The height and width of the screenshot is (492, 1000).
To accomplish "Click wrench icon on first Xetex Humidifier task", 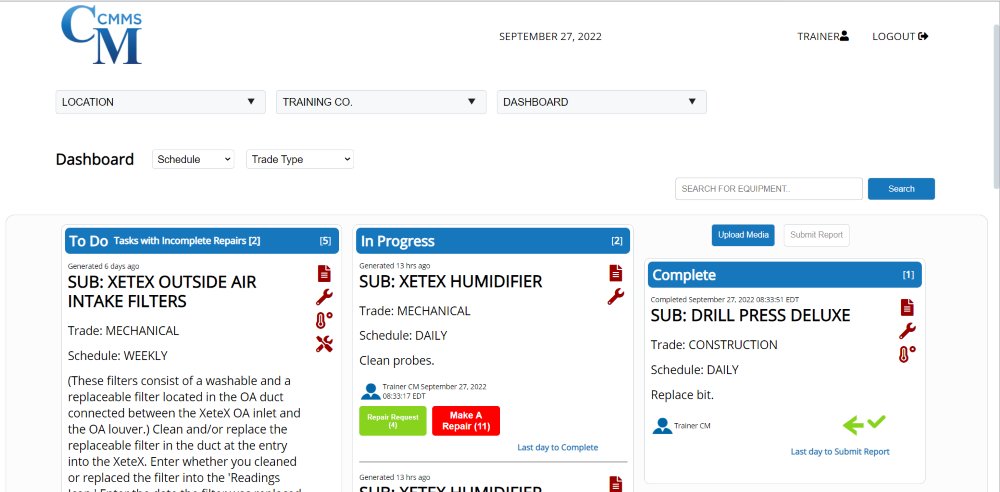I will tap(615, 297).
